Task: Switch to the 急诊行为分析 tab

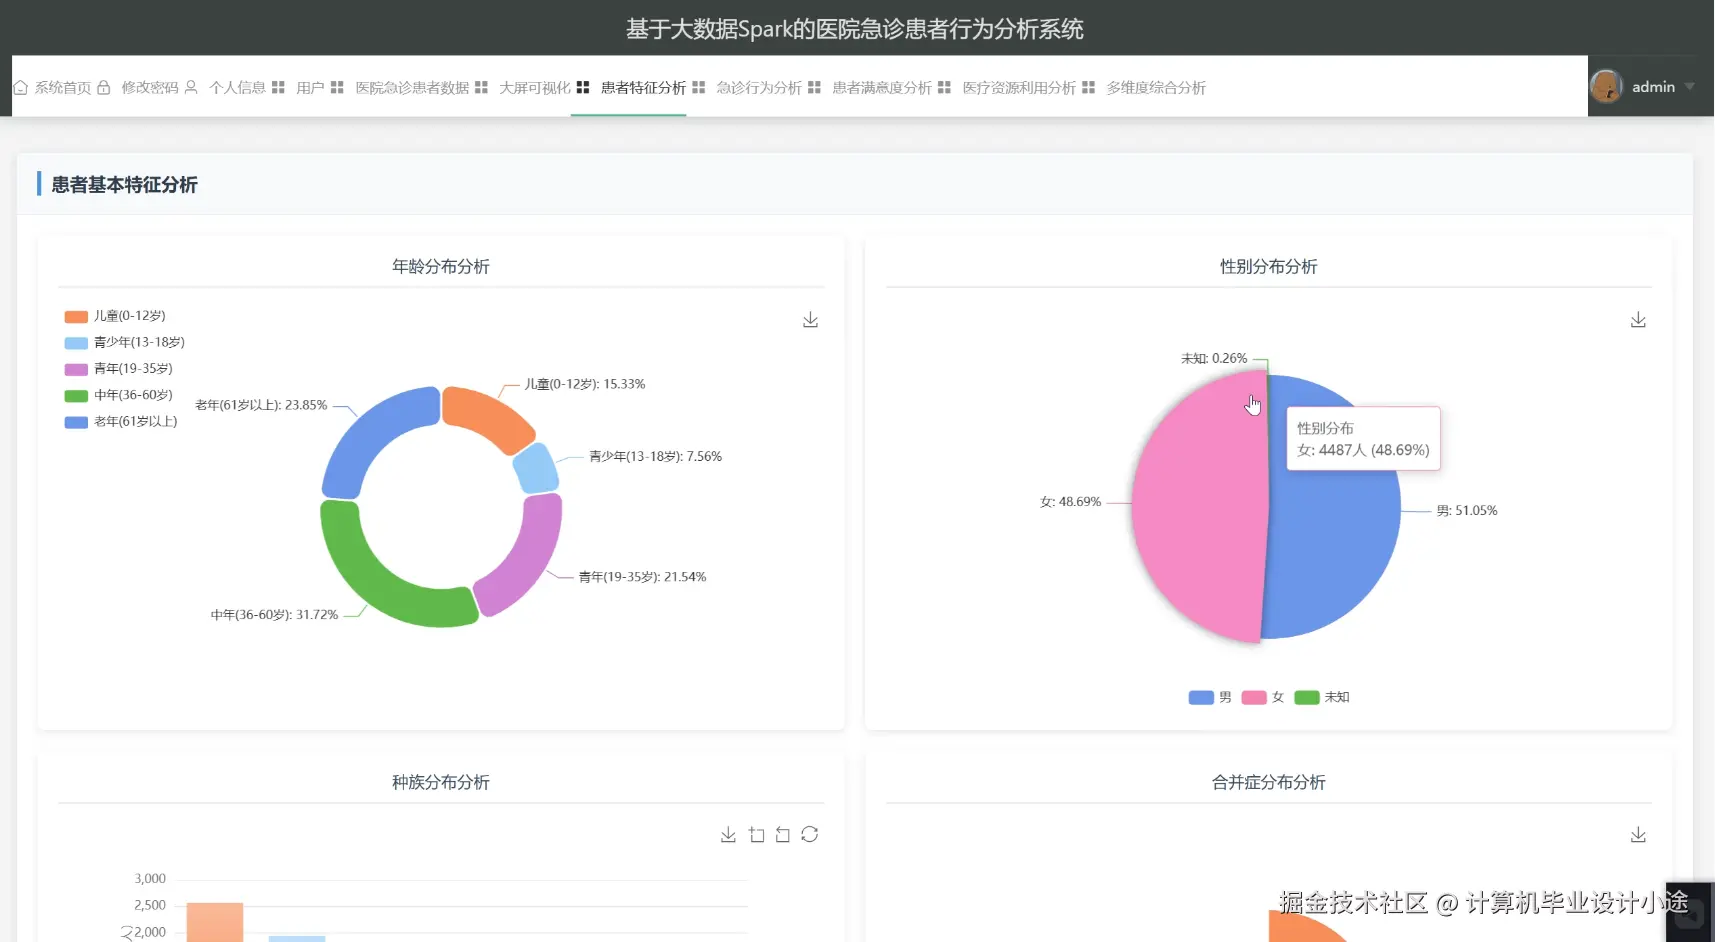Action: (757, 87)
